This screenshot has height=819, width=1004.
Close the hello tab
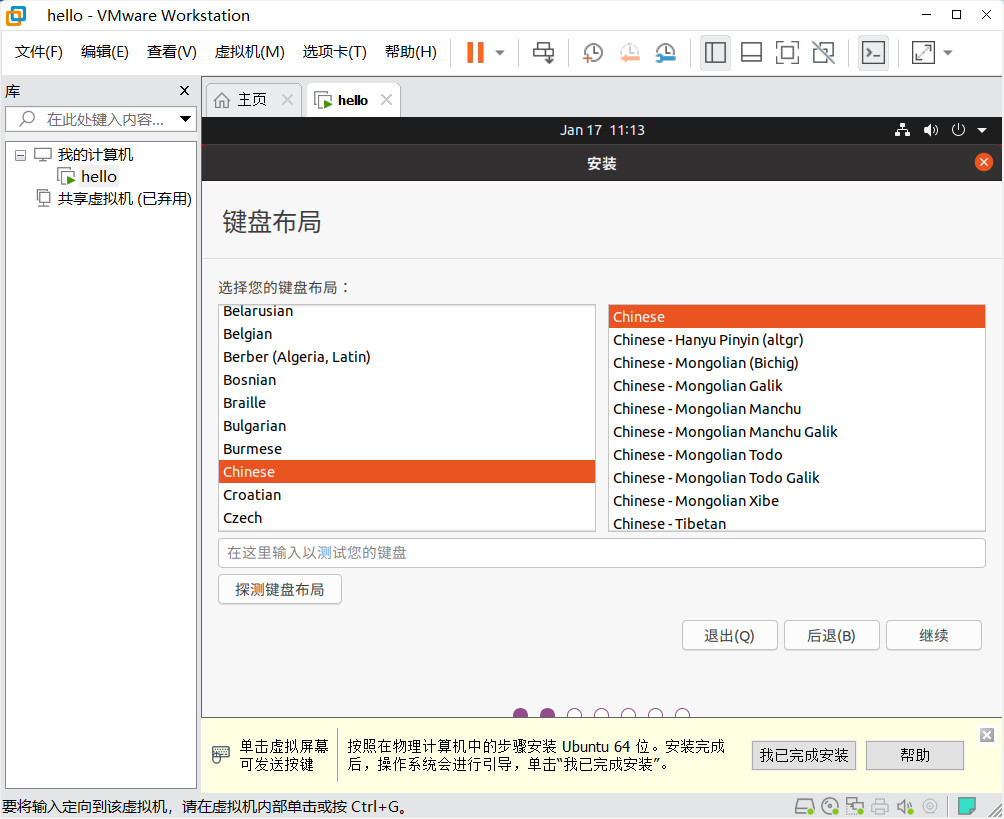click(x=386, y=100)
